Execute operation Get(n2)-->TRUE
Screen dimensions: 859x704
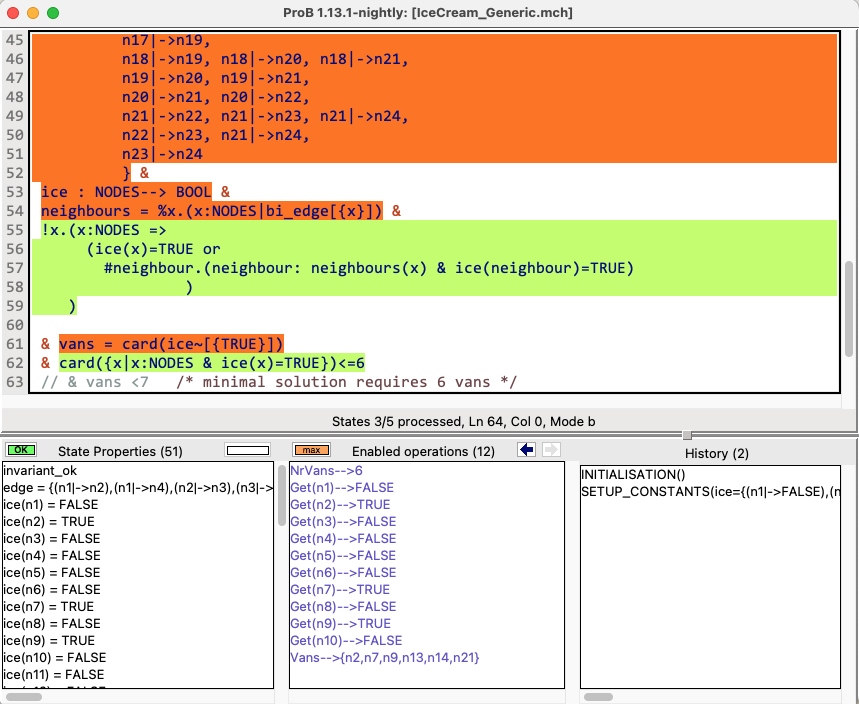pyautogui.click(x=341, y=504)
